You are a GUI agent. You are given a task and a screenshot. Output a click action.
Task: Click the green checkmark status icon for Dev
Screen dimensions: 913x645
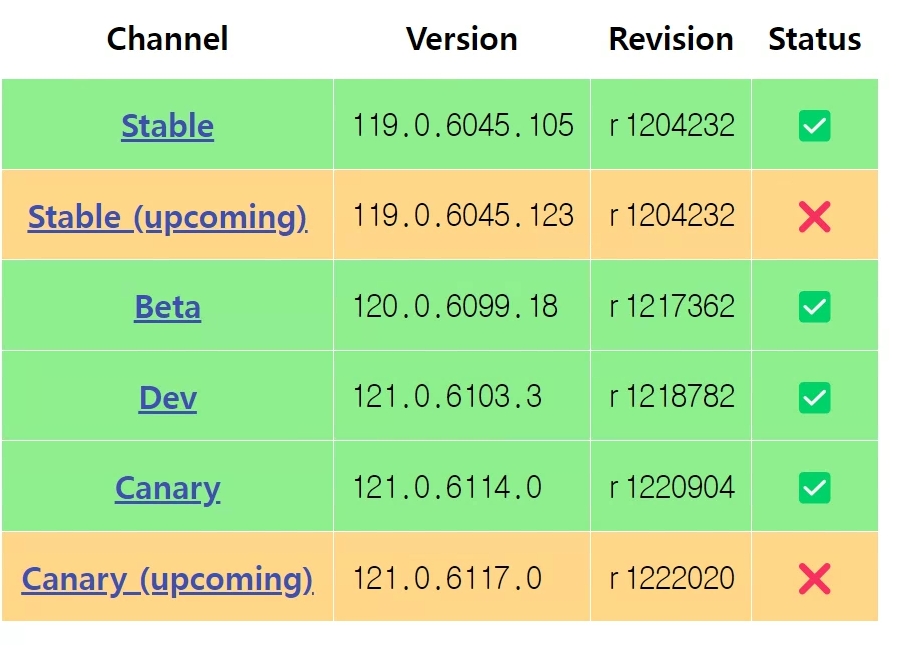815,398
